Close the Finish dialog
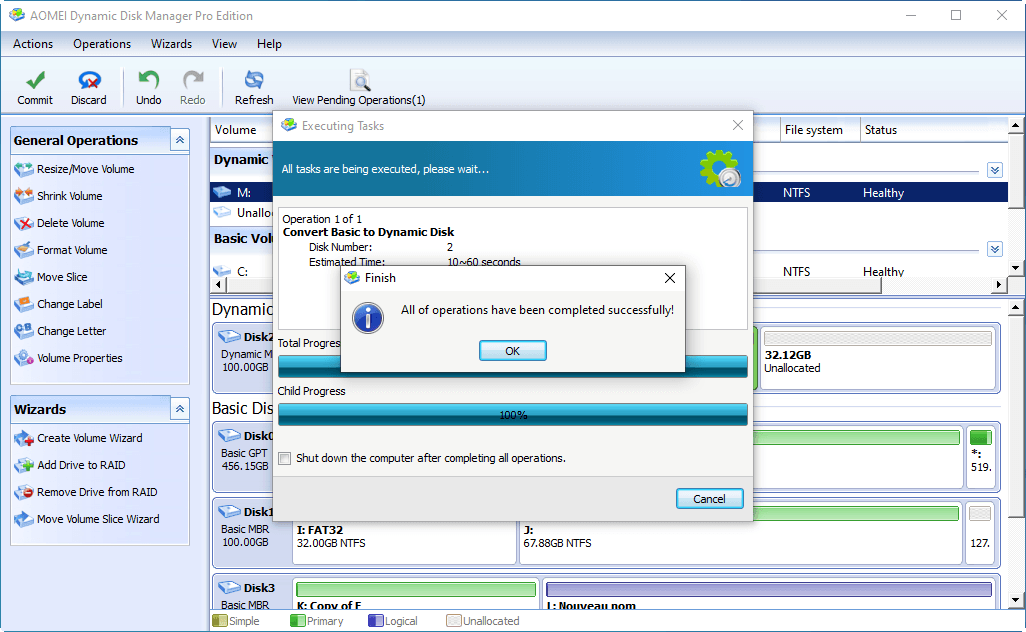This screenshot has height=632, width=1026. click(669, 278)
